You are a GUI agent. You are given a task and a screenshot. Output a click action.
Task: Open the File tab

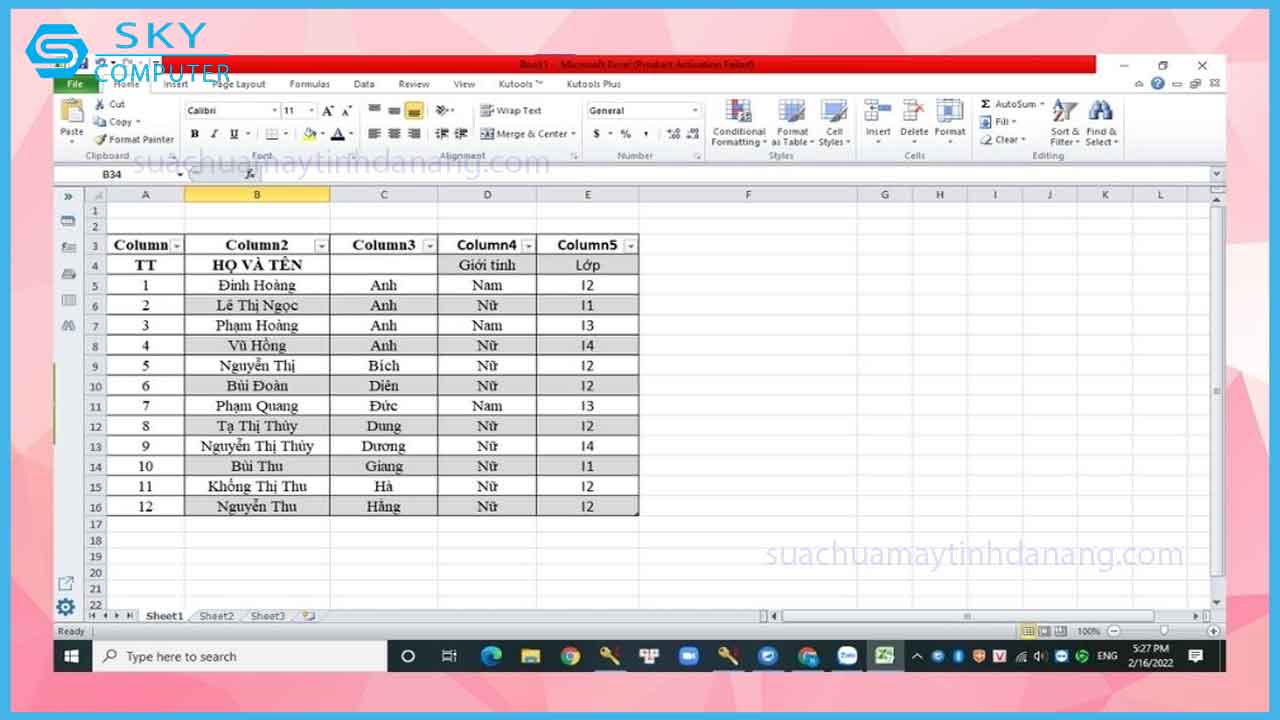tap(74, 85)
